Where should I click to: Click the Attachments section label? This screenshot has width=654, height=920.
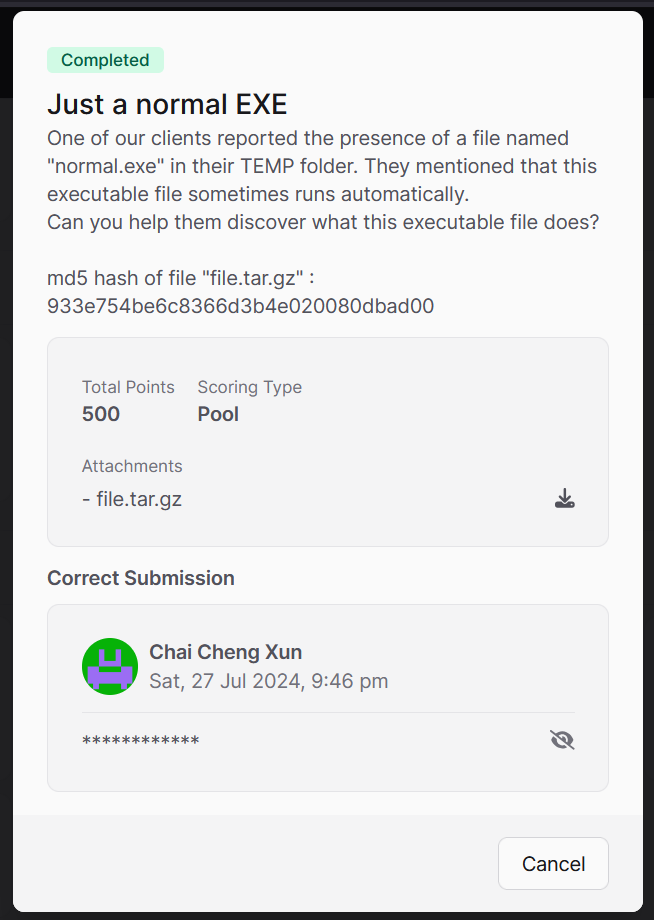(132, 466)
